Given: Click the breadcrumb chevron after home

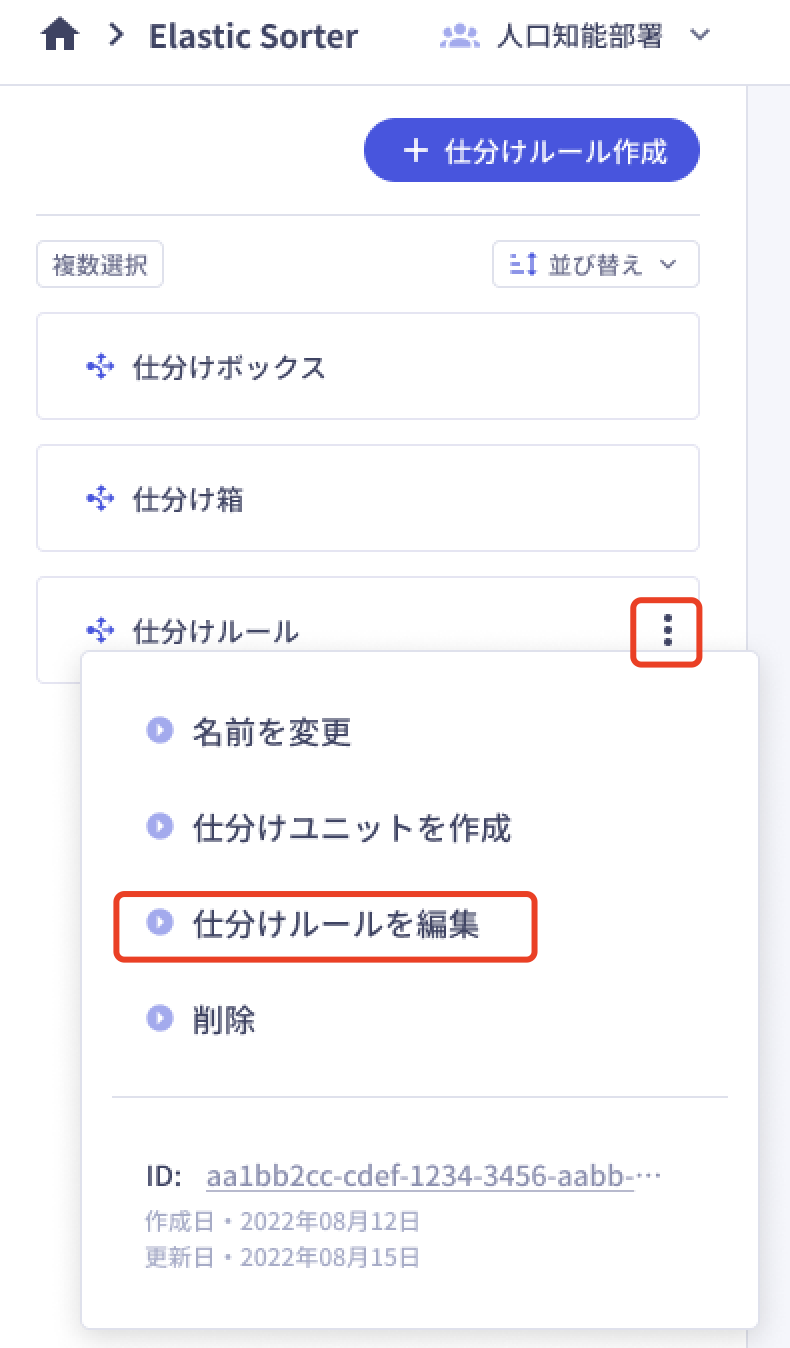Looking at the screenshot, I should pyautogui.click(x=115, y=35).
